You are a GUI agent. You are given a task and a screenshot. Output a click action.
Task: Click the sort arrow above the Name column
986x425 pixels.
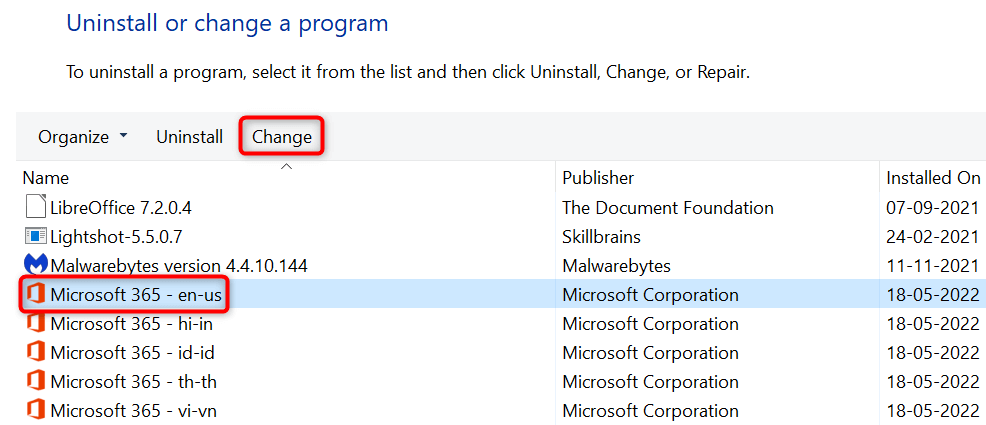(286, 166)
